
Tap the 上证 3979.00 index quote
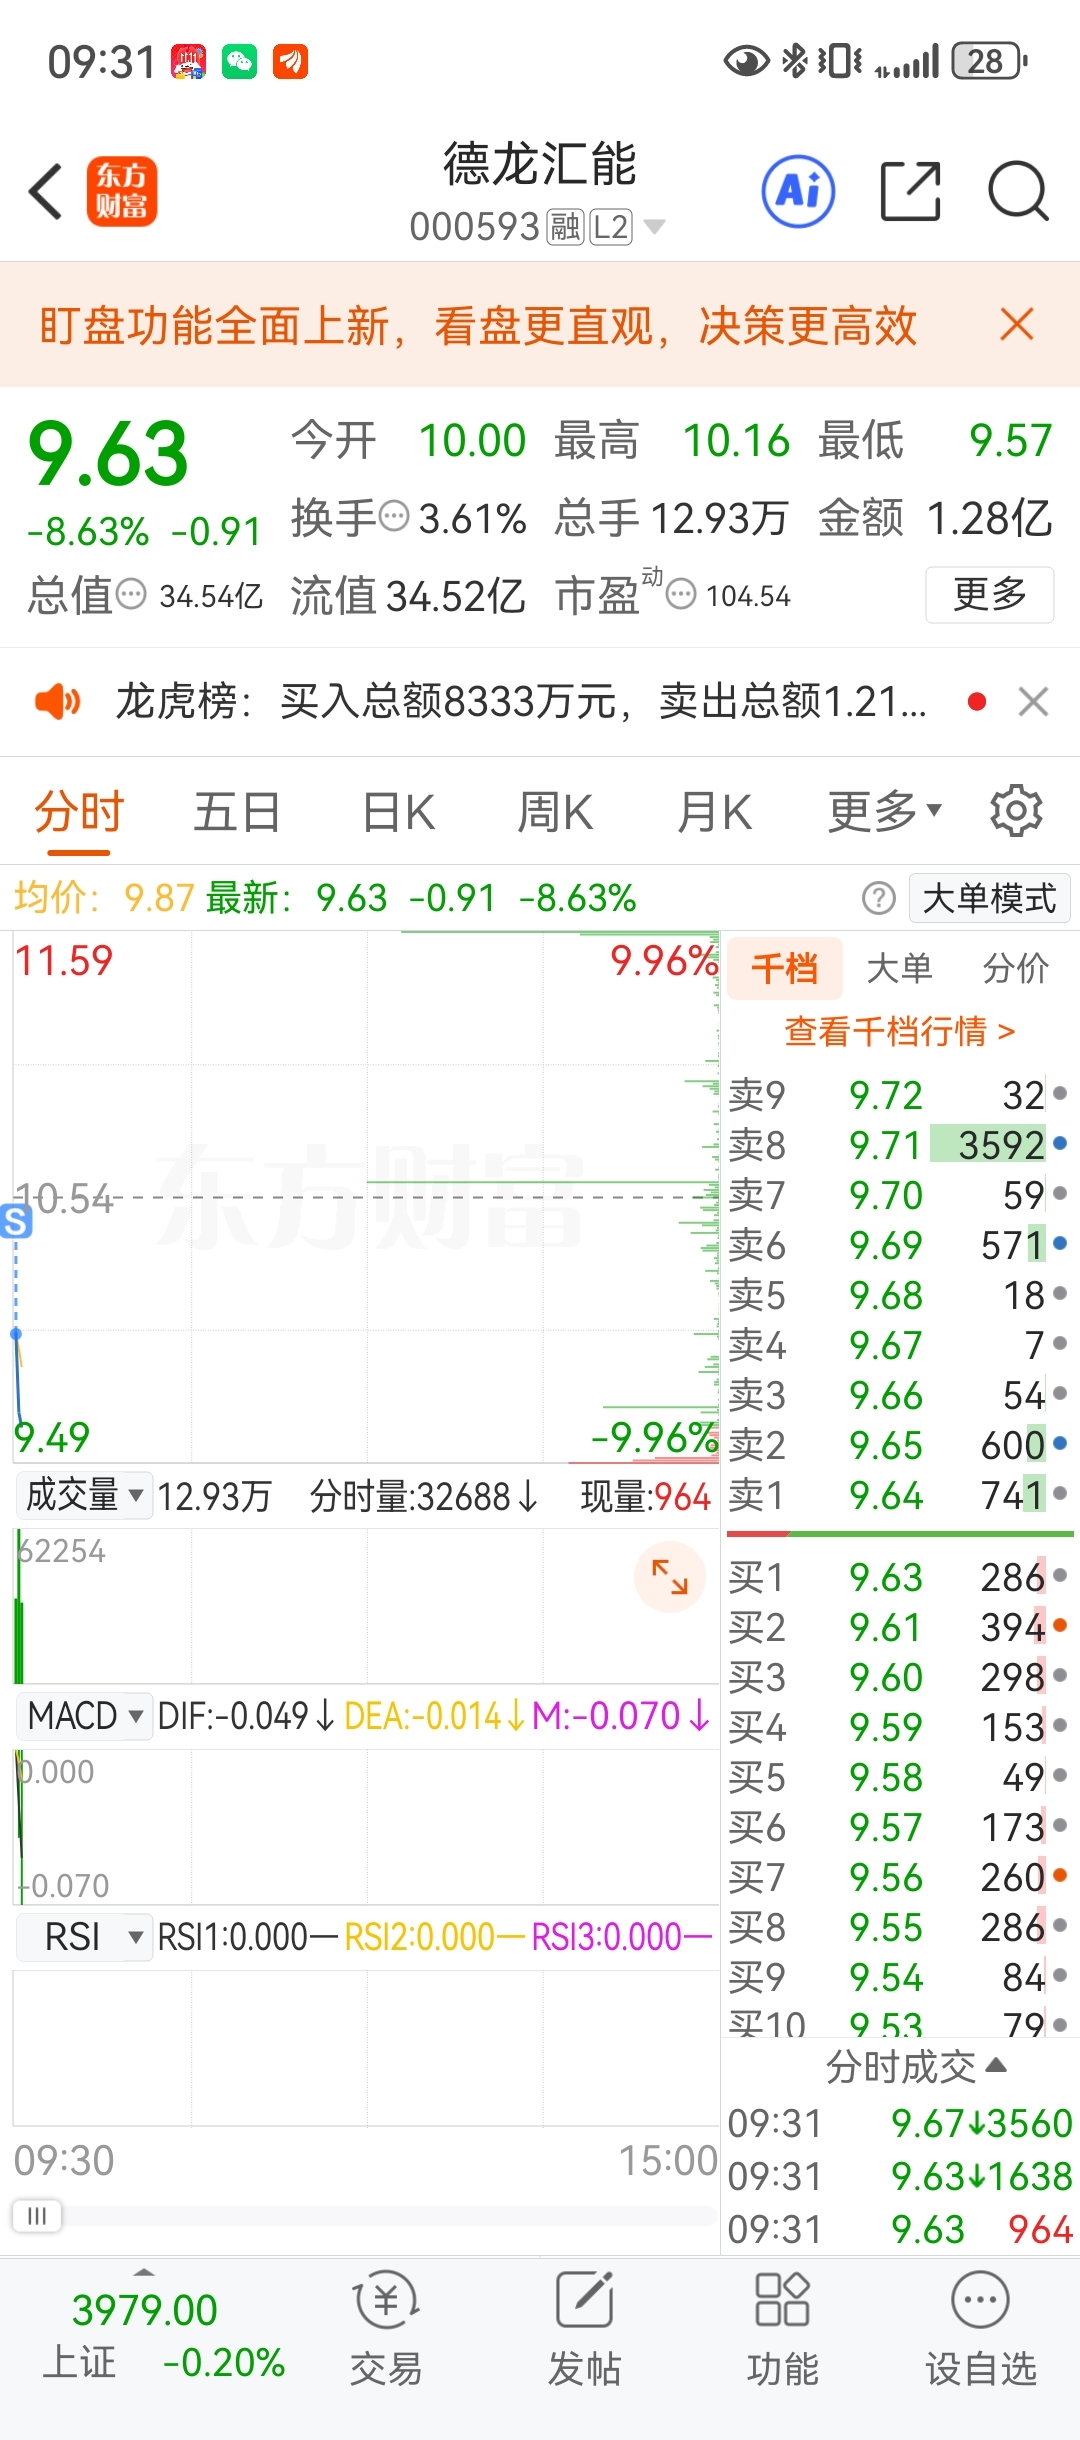pyautogui.click(x=163, y=2337)
